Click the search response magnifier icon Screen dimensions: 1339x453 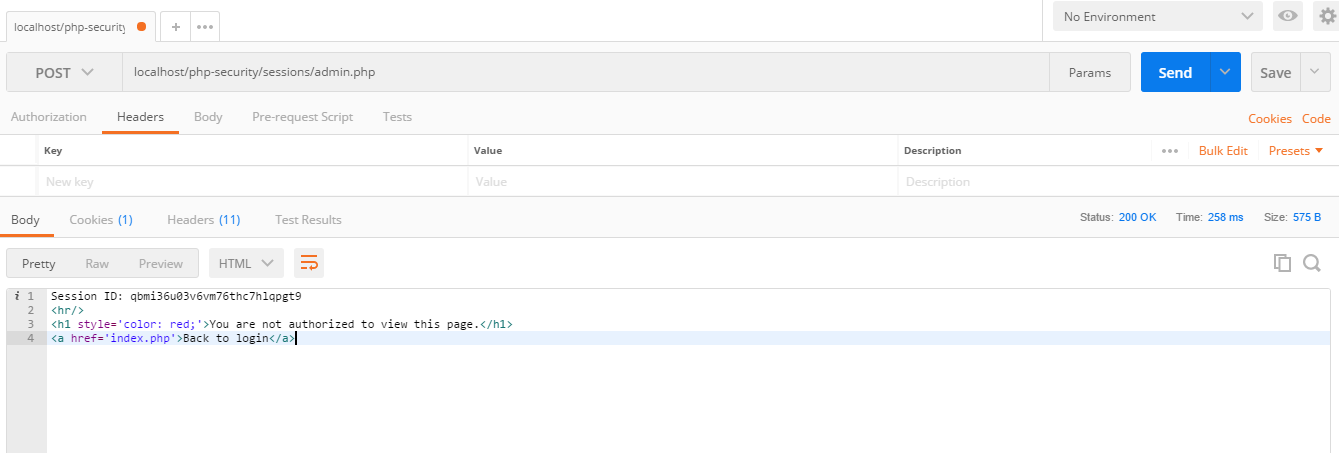pos(1312,263)
